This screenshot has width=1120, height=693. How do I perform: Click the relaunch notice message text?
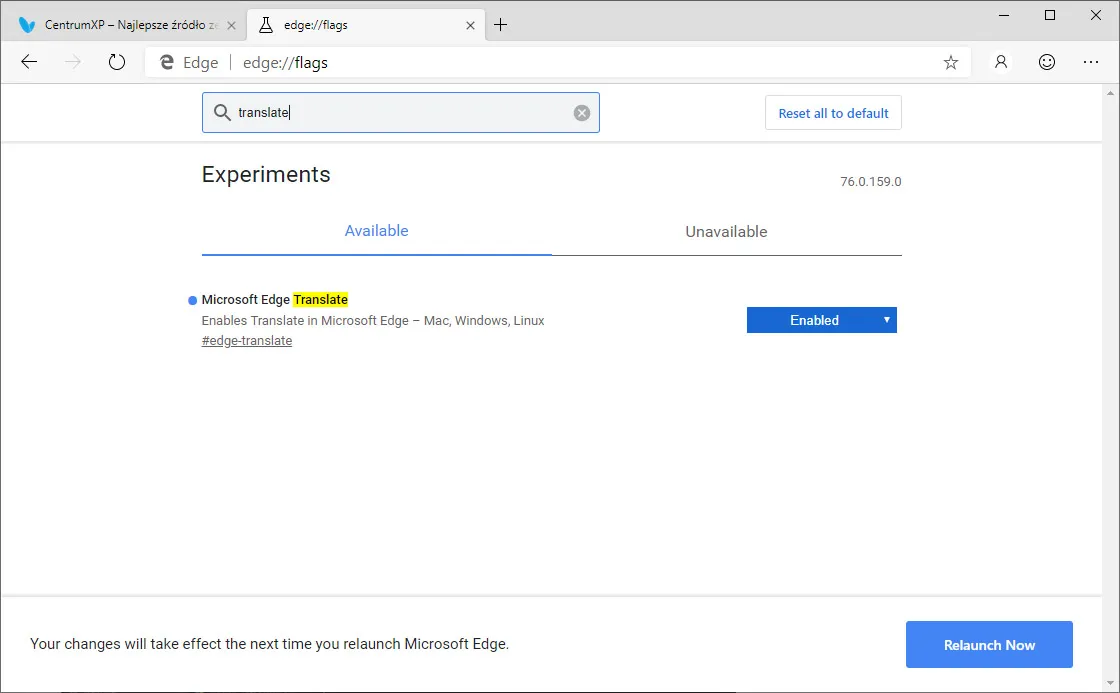point(269,644)
